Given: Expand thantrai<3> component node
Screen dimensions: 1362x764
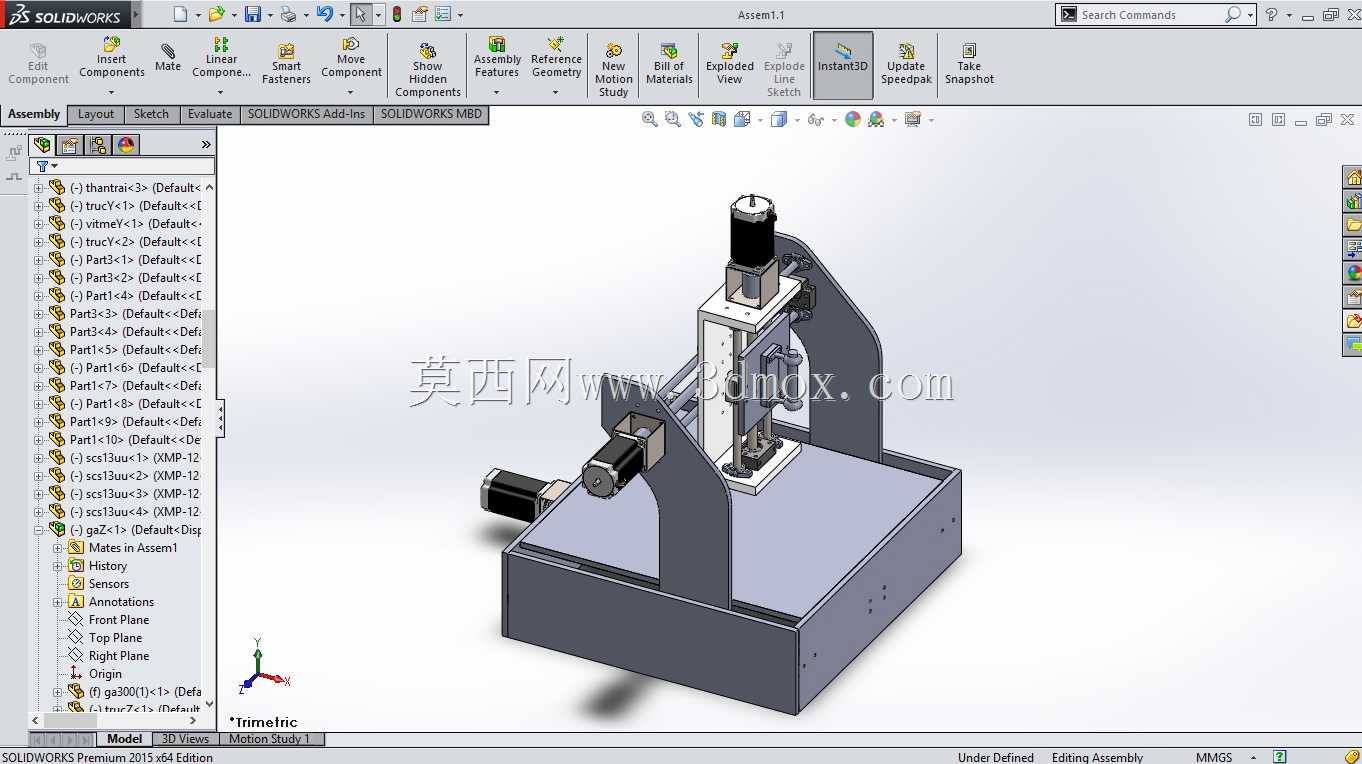Looking at the screenshot, I should pyautogui.click(x=39, y=188).
